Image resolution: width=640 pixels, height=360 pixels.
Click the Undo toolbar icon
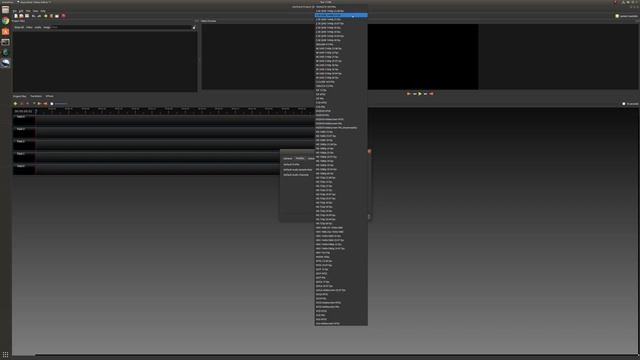pyautogui.click(x=33, y=16)
